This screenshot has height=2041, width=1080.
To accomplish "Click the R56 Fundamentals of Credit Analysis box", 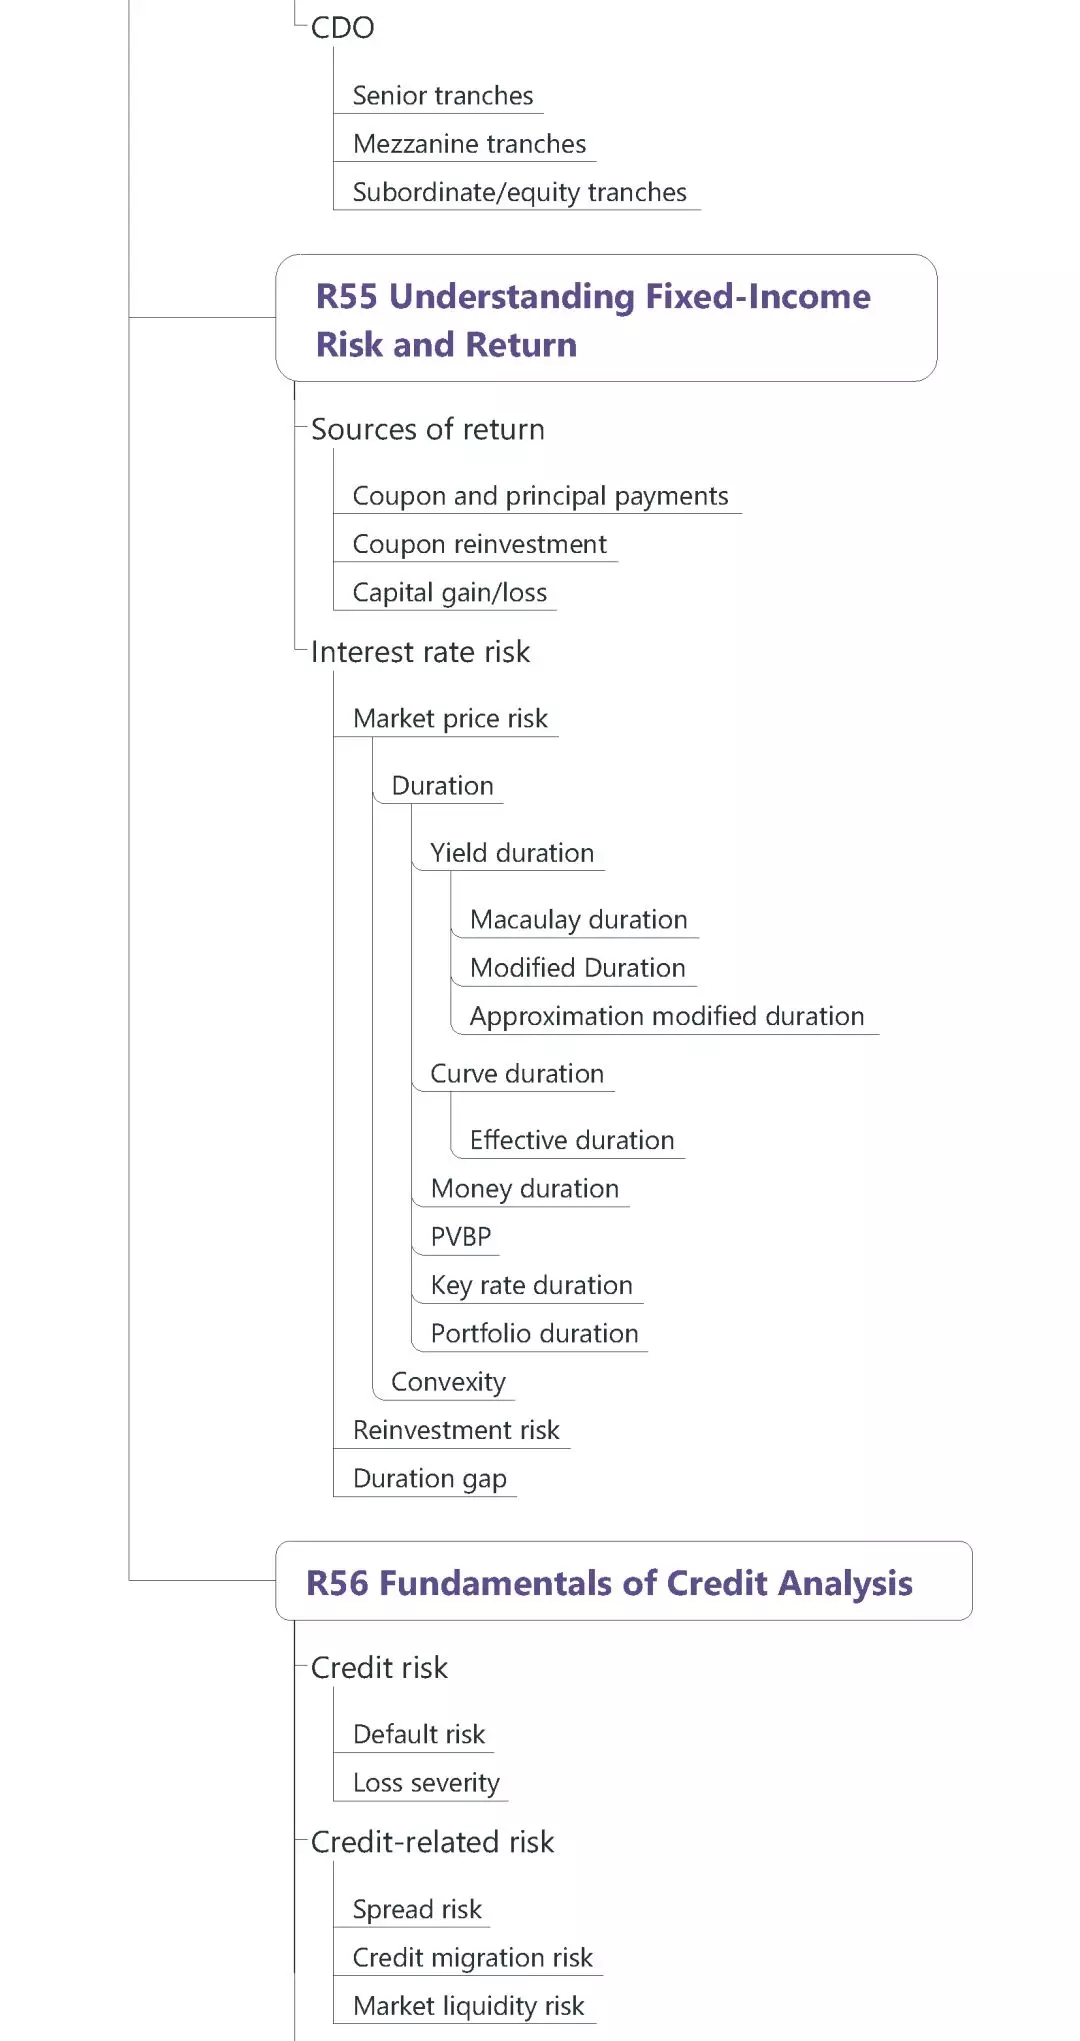I will click(x=622, y=1582).
